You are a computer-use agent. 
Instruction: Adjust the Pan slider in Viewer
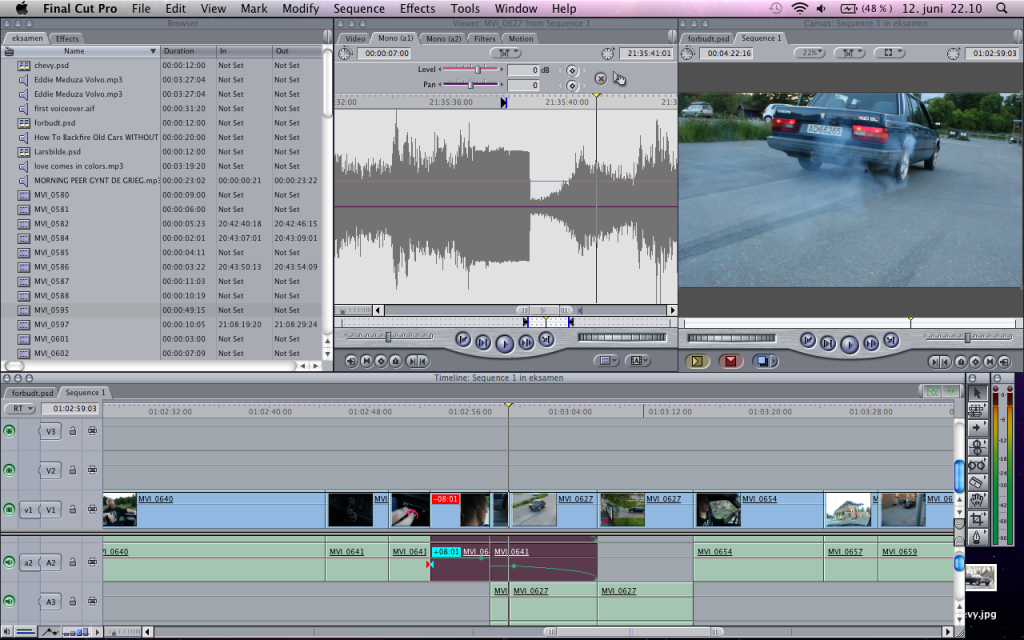(472, 84)
